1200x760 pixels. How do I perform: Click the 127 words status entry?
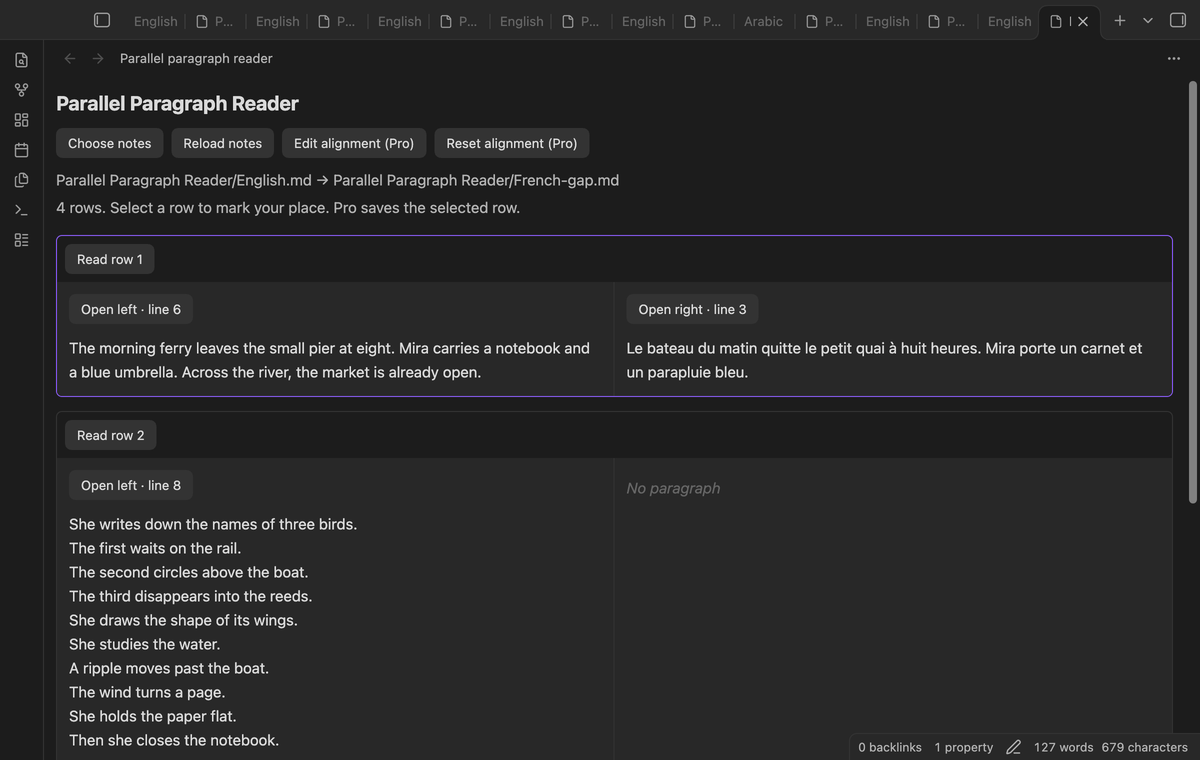pyautogui.click(x=1063, y=747)
